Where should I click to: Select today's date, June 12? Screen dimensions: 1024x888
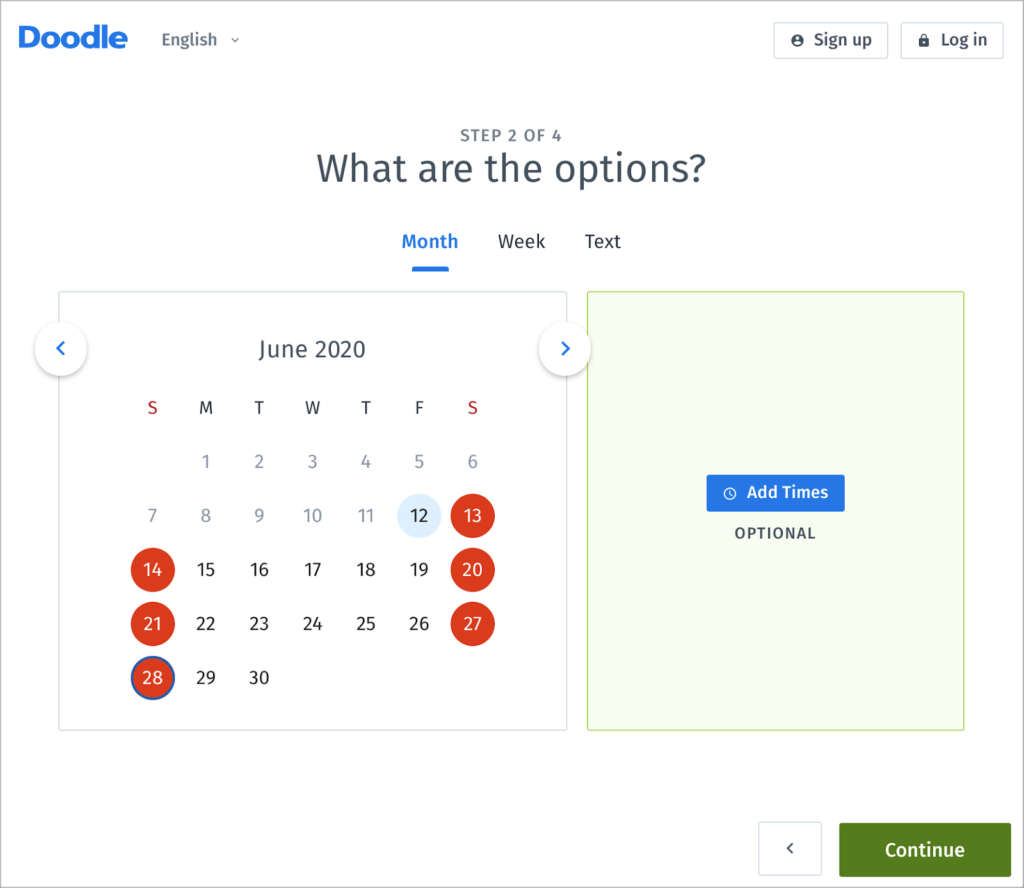[x=419, y=516]
